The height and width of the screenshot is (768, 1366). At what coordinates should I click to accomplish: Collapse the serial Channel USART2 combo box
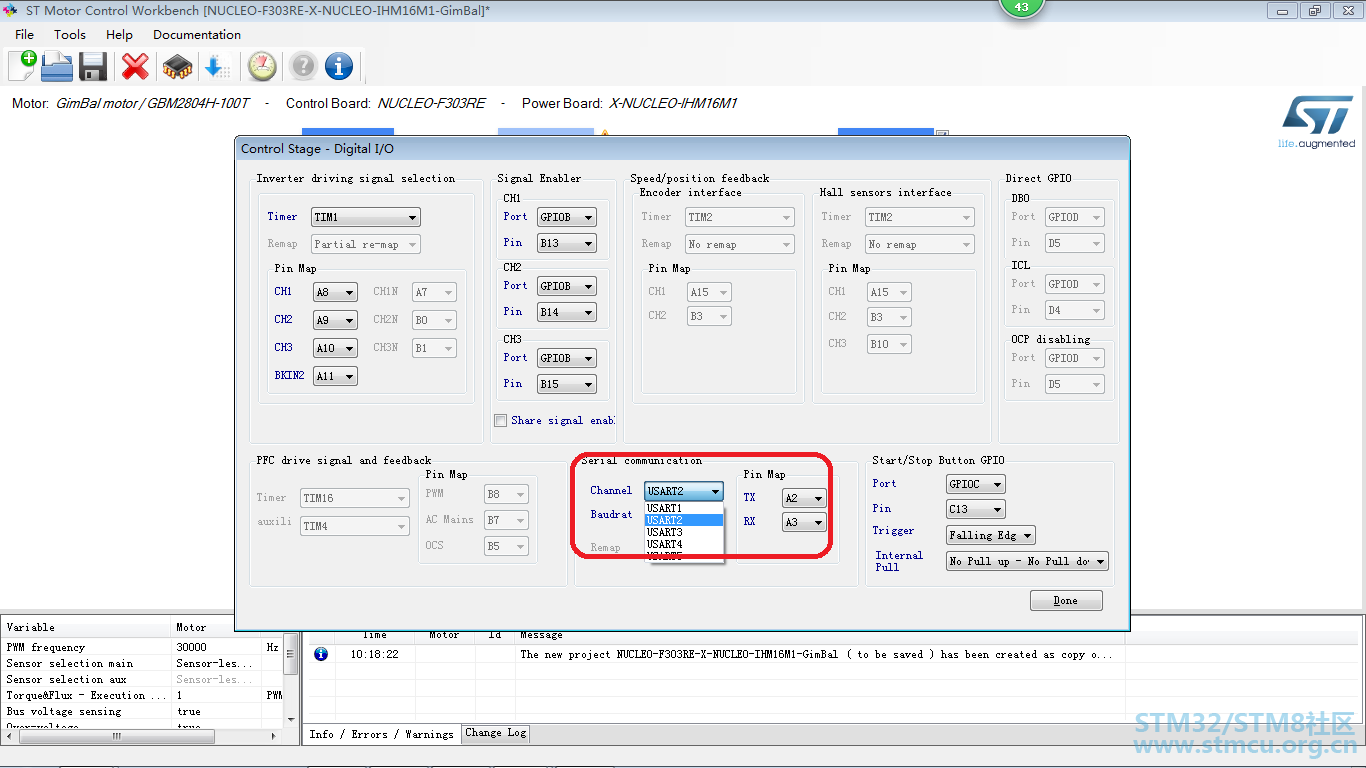684,491
